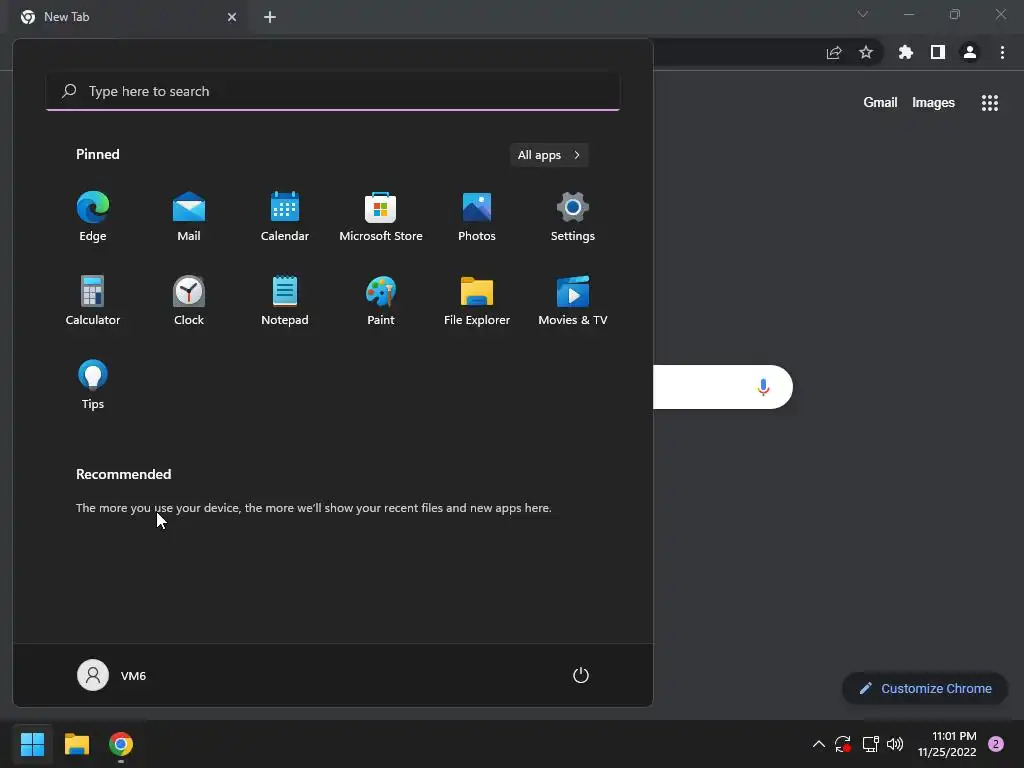Viewport: 1024px width, 768px height.
Task: Start voice search with the microphone
Action: click(x=763, y=387)
